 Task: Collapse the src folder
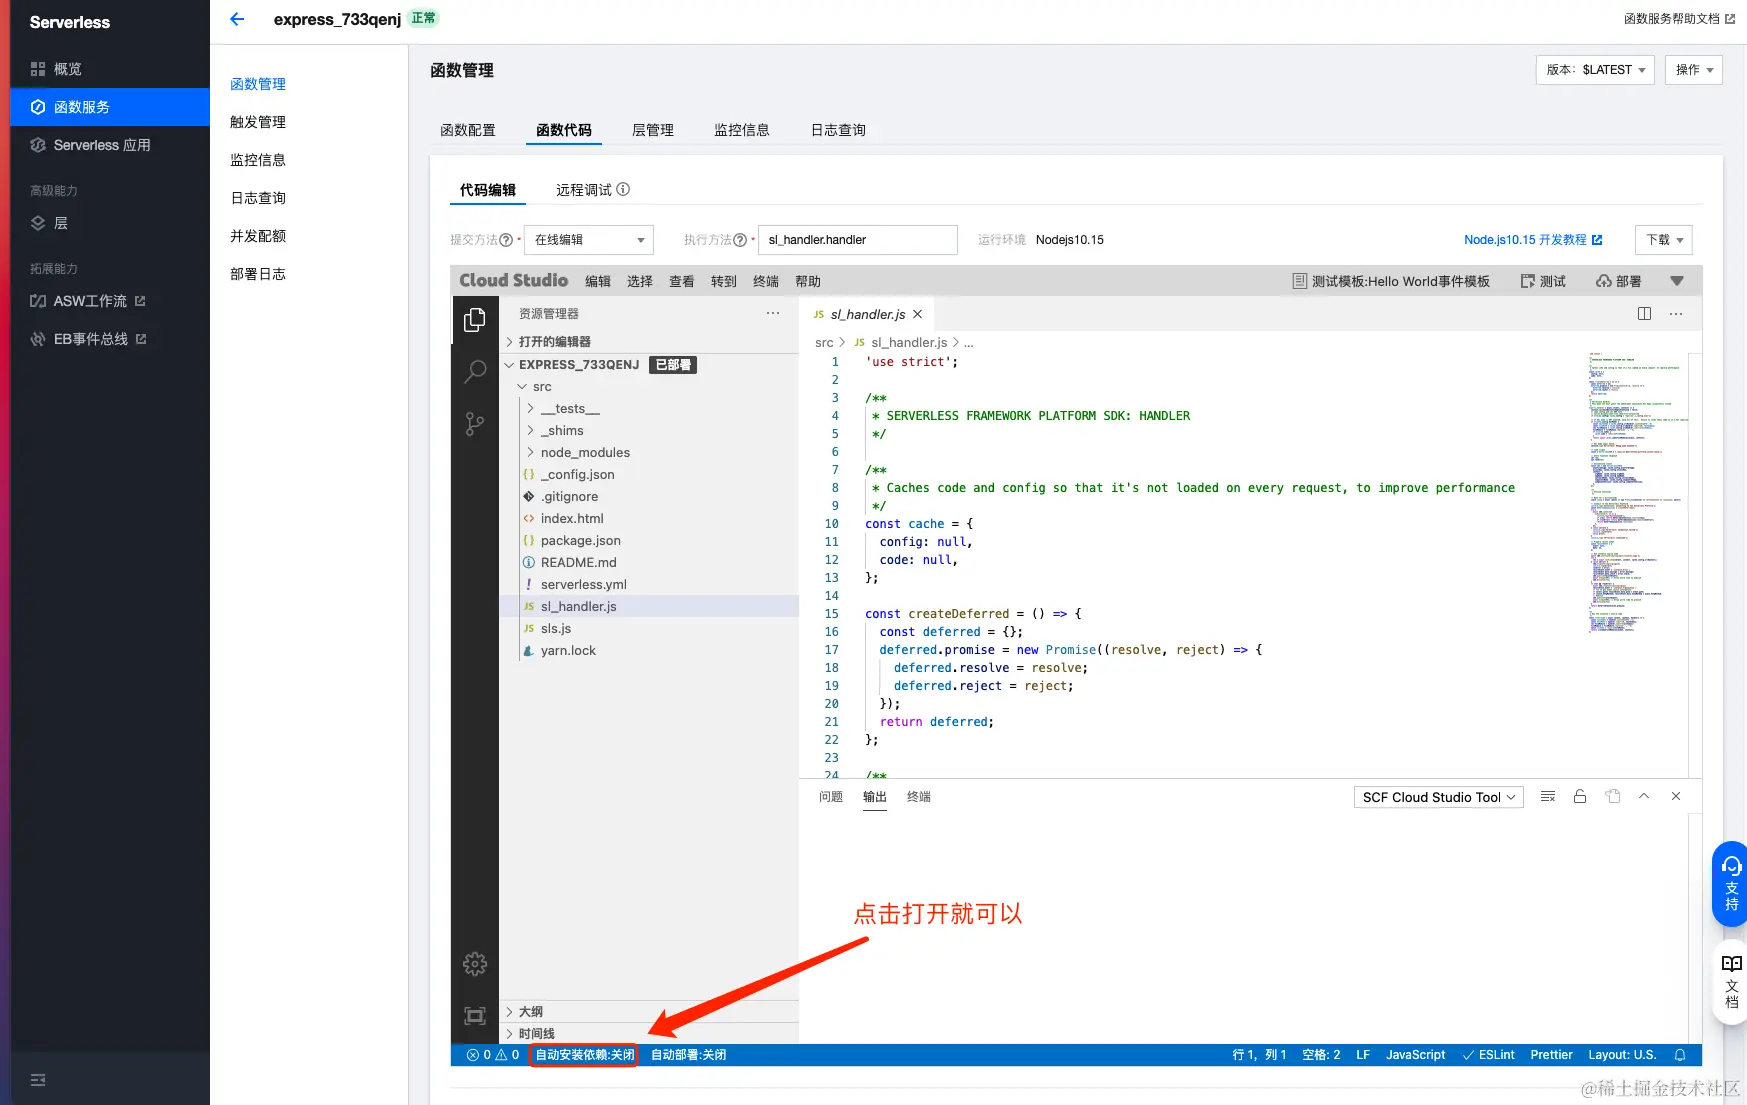[x=649, y=387]
